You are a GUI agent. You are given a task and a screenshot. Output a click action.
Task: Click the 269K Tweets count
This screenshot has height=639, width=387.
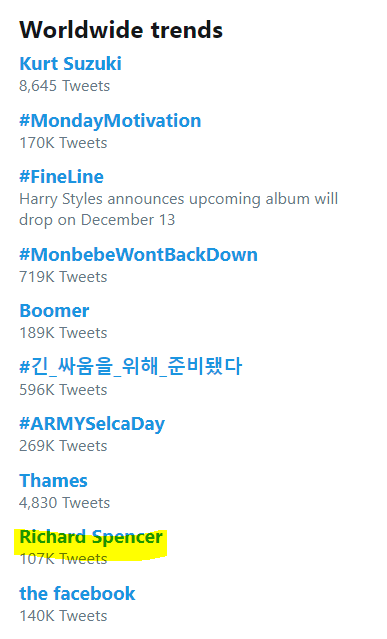click(63, 446)
